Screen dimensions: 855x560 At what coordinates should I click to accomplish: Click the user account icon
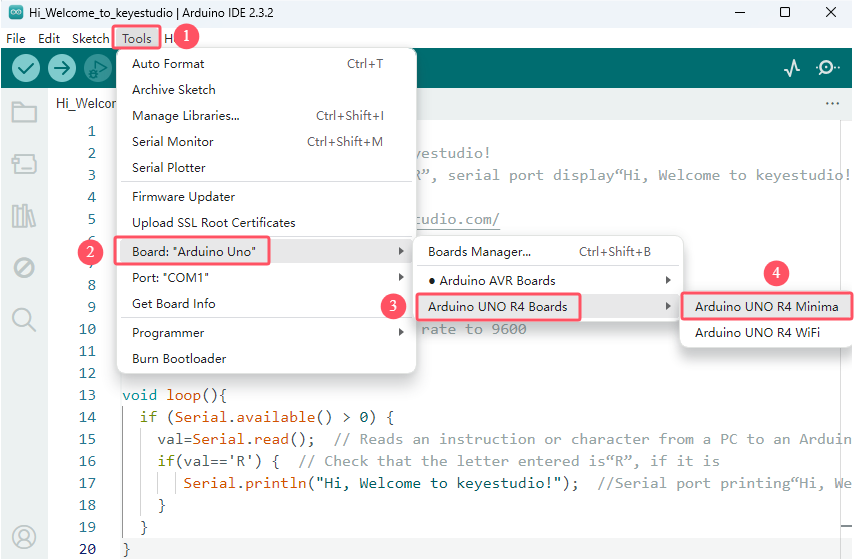(x=24, y=537)
